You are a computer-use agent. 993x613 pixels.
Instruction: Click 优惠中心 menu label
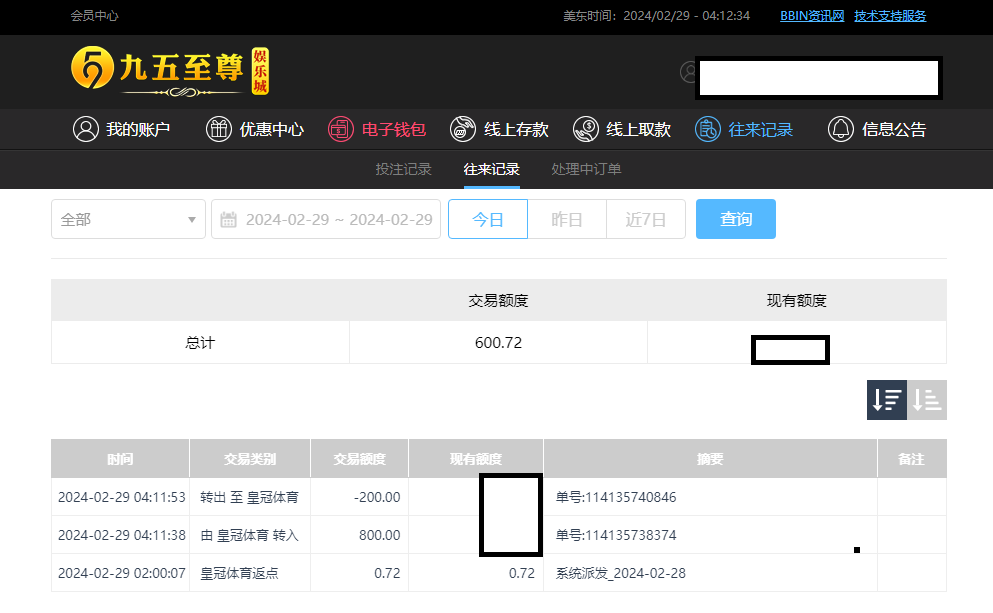272,129
